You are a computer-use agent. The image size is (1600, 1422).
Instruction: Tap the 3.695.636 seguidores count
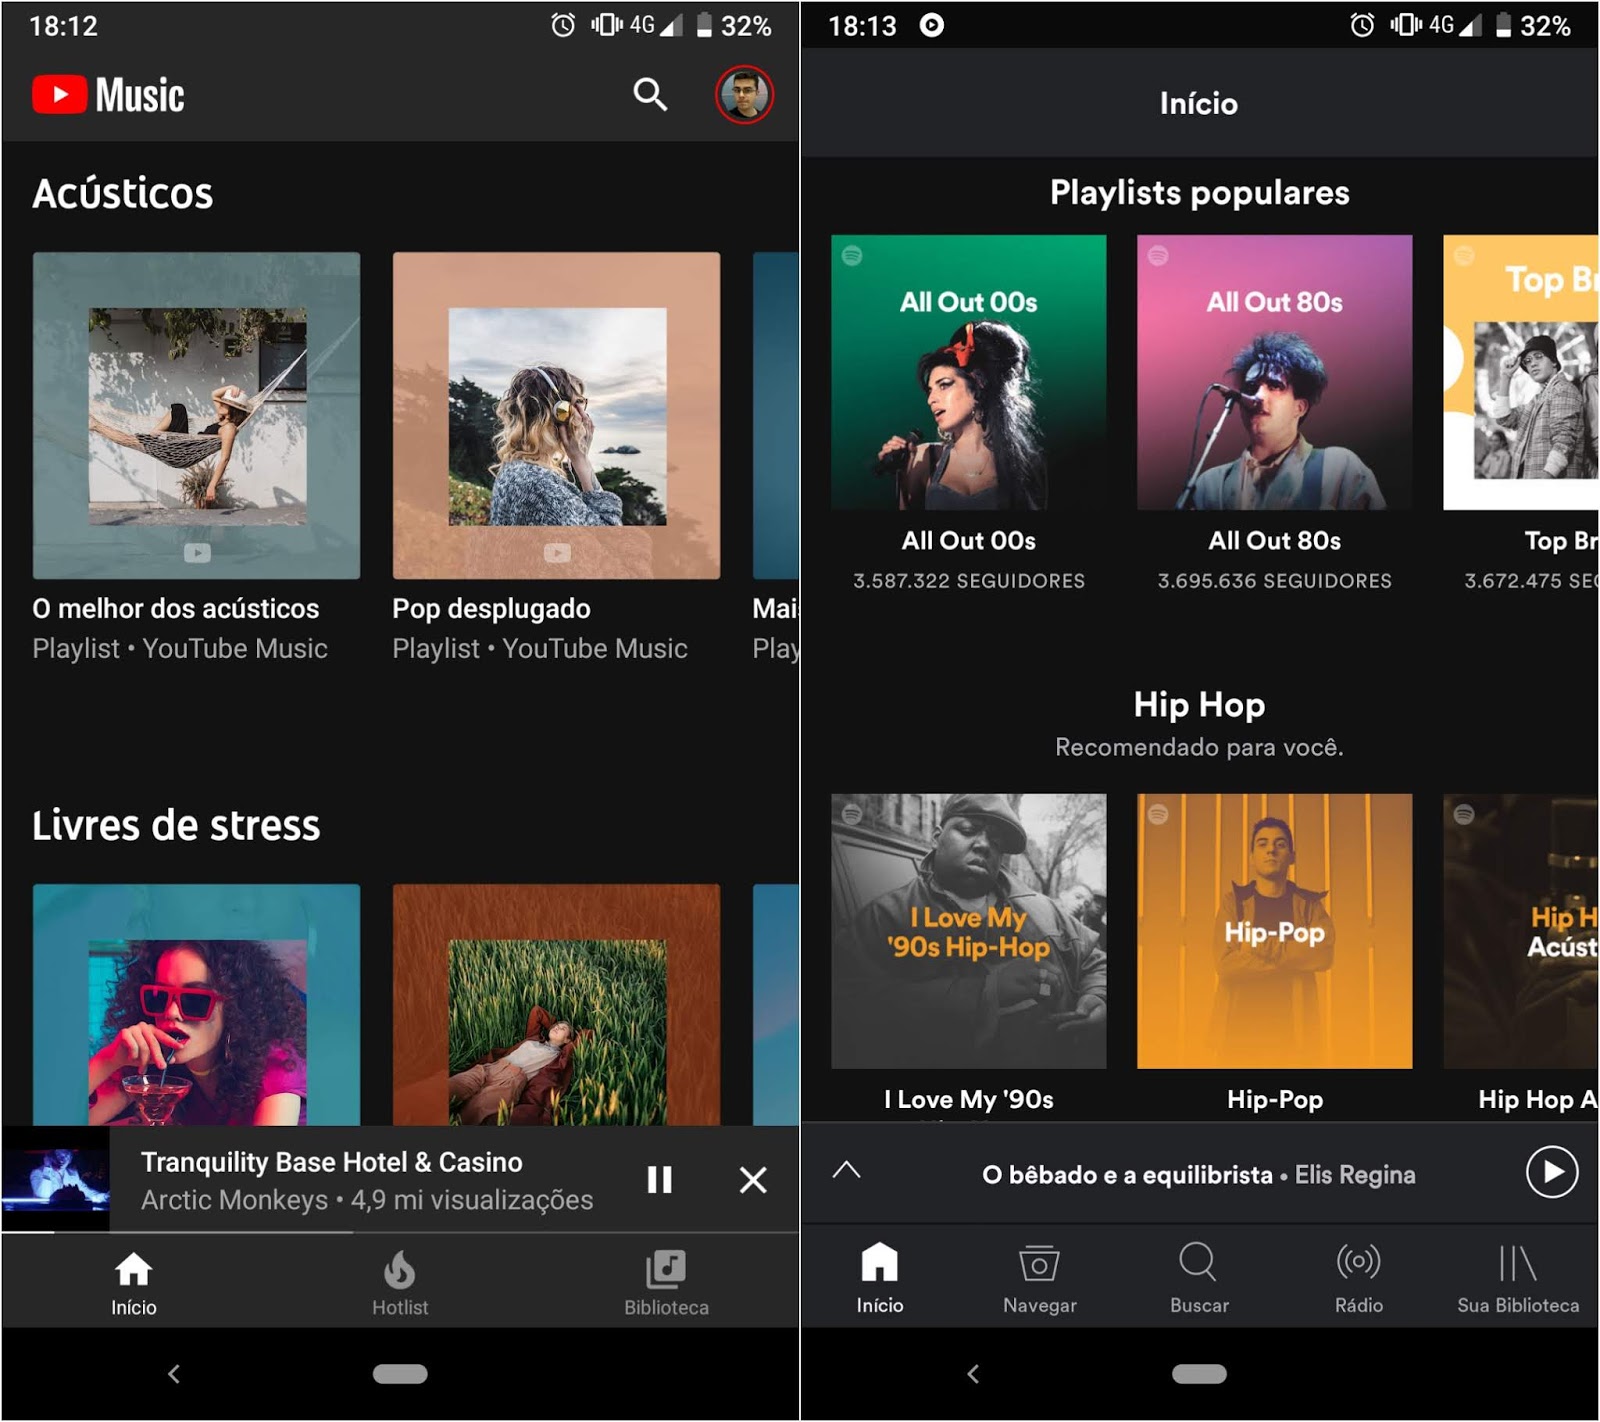coord(1275,581)
